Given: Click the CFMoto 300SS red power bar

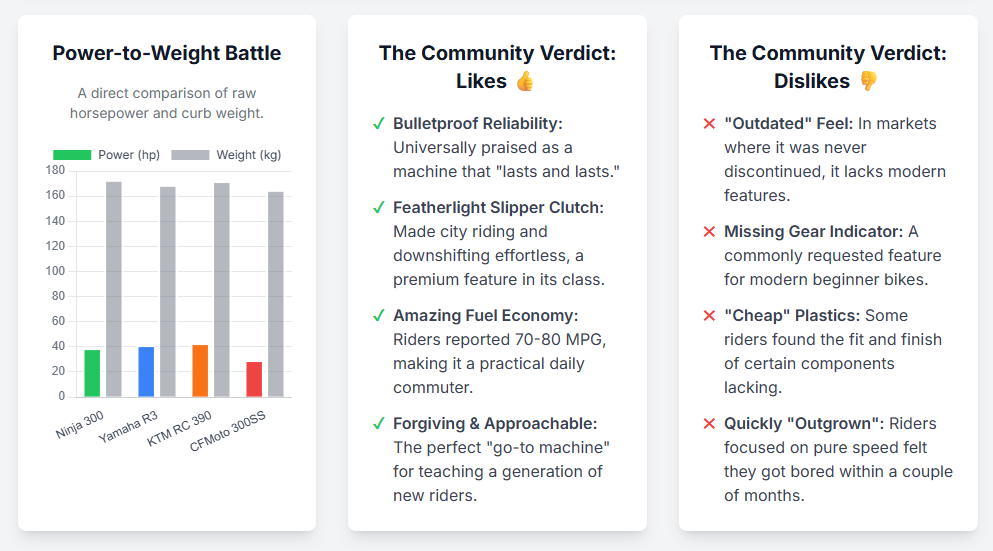Looking at the screenshot, I should point(254,379).
